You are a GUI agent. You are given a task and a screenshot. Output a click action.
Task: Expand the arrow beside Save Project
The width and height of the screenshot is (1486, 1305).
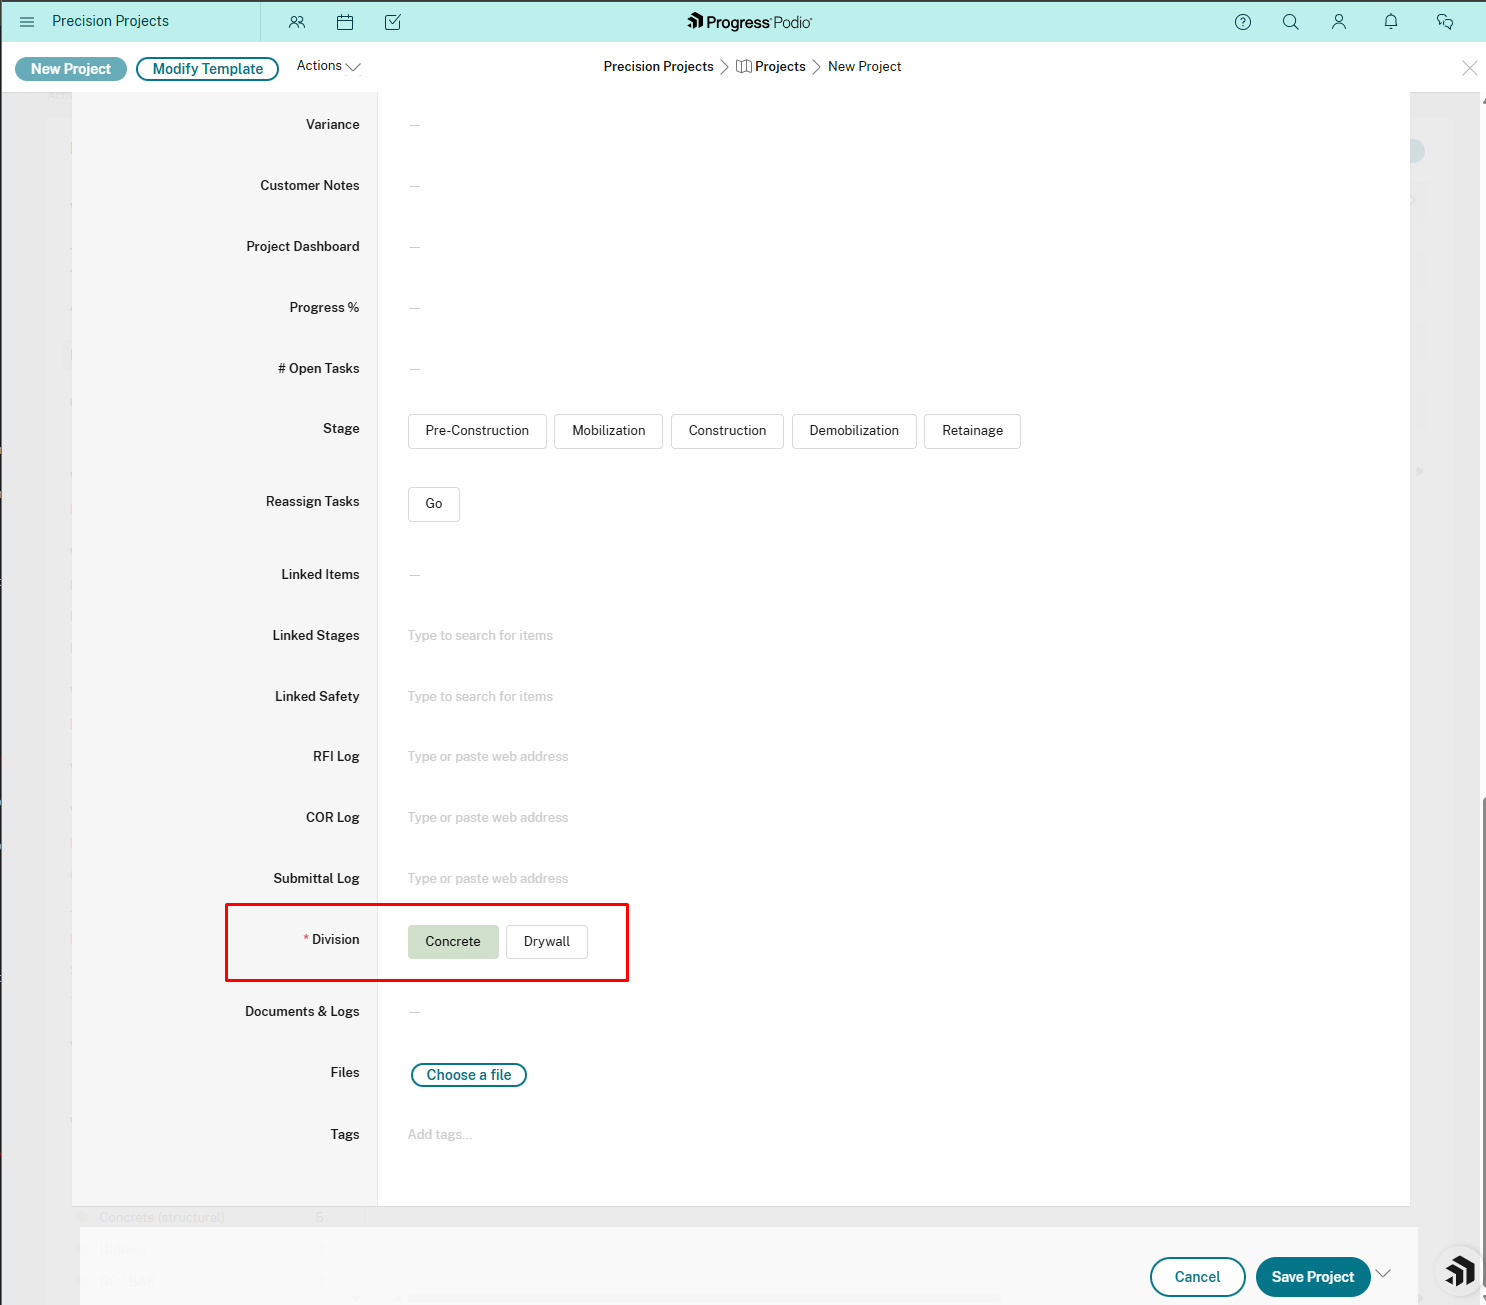[1384, 1274]
